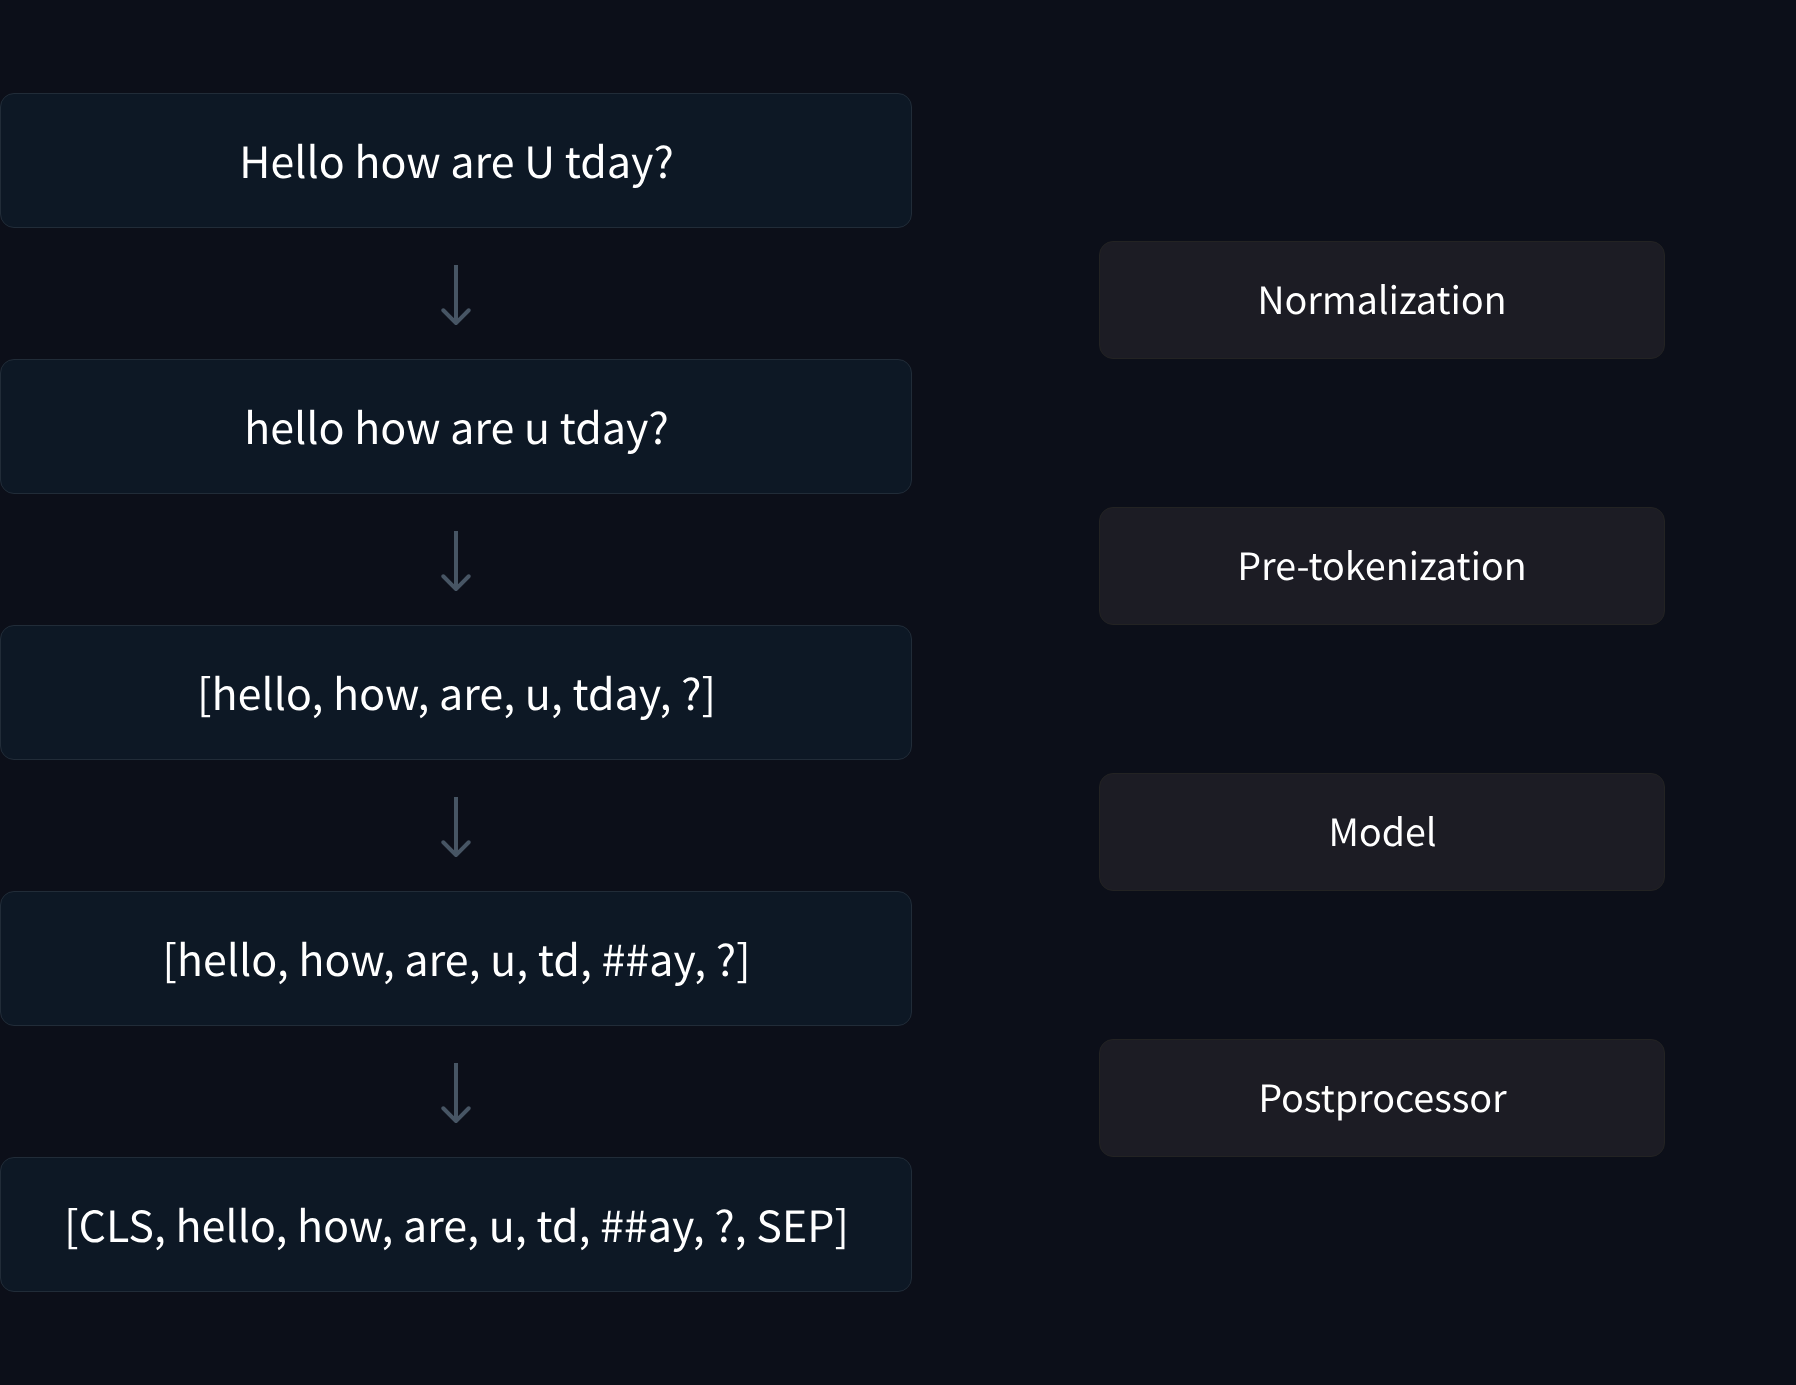1796x1385 pixels.
Task: Click the capital 'U' in the input sentence
Action: [x=539, y=163]
